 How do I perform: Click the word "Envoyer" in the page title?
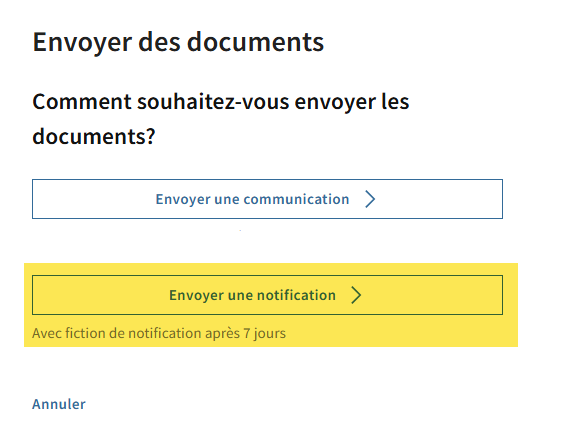tap(82, 43)
